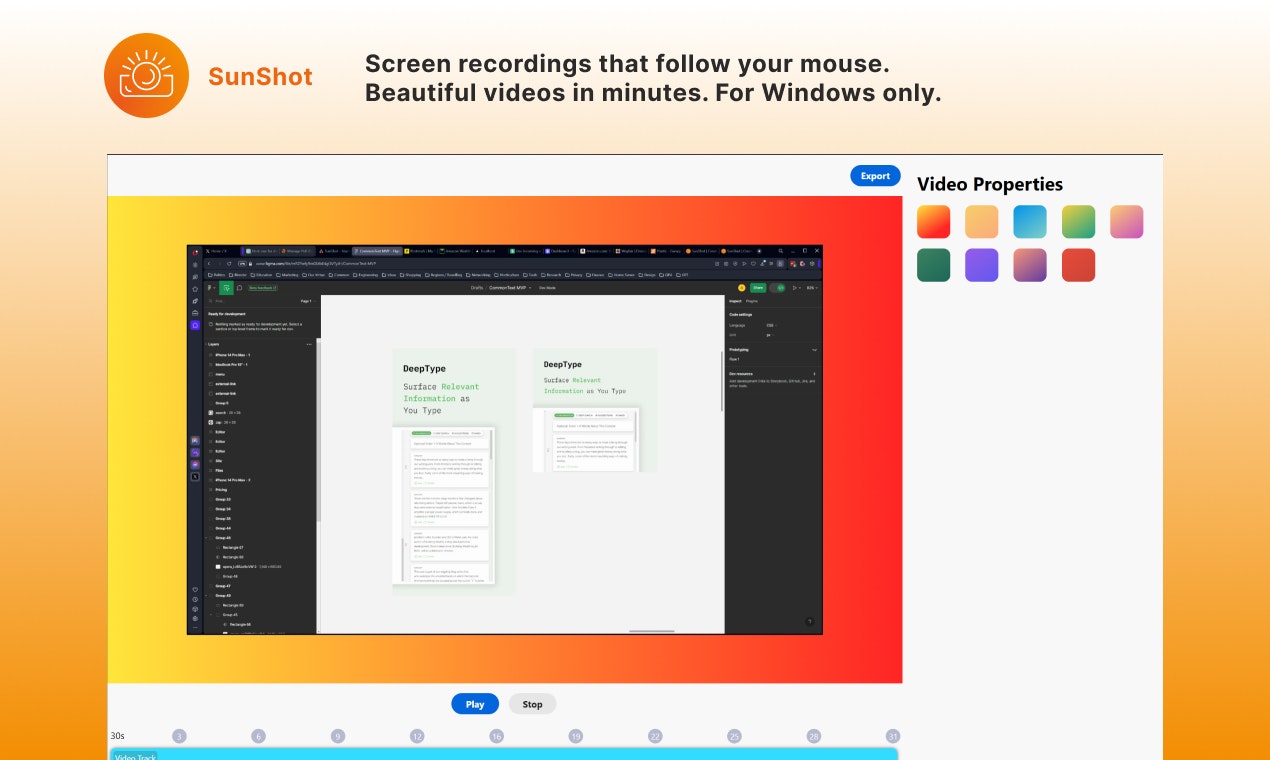
Task: Select the Pricing layer in recorded Figma
Action: coord(221,490)
